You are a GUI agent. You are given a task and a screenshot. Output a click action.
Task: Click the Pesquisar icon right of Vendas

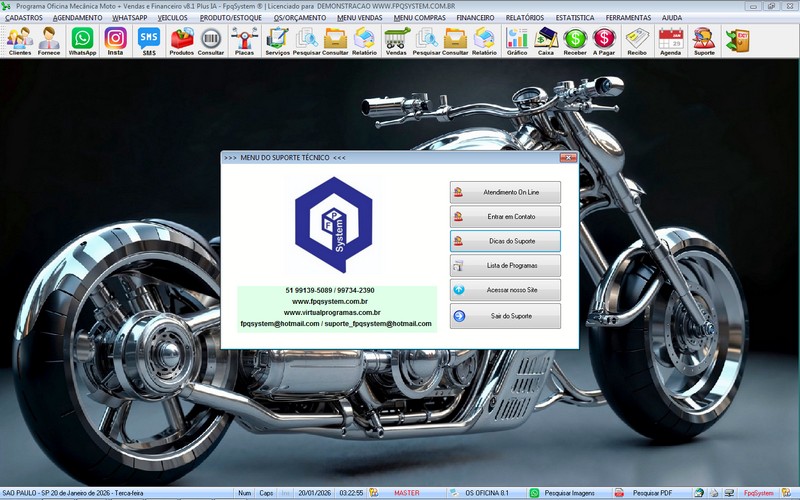pyautogui.click(x=427, y=41)
